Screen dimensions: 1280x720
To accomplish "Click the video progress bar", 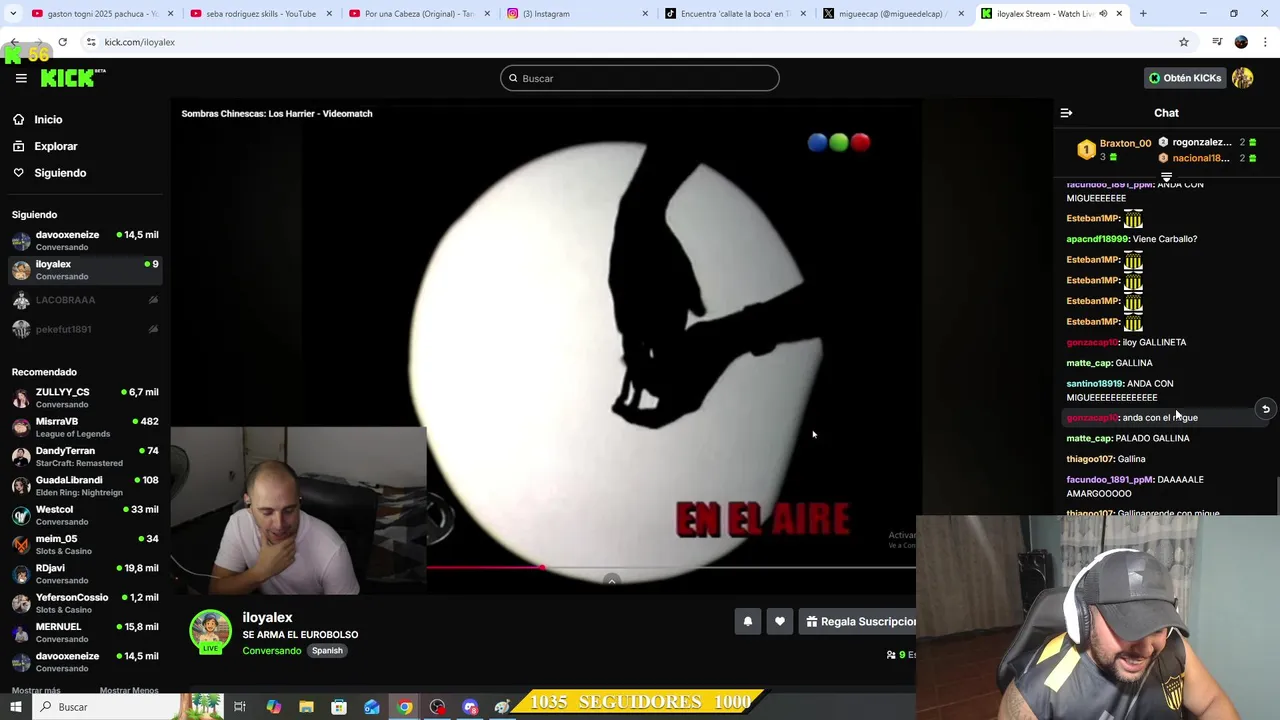I will click(x=670, y=568).
